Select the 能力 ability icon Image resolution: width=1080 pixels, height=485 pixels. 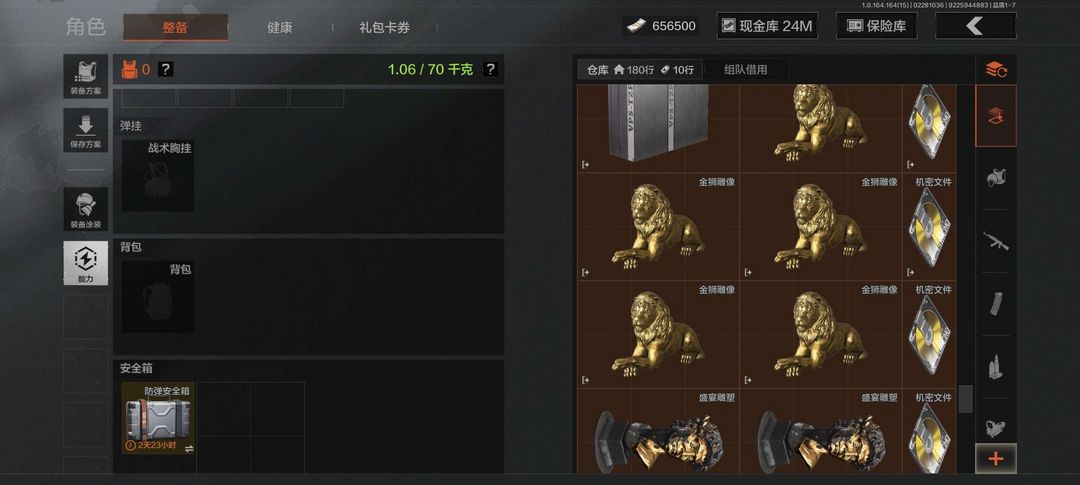(x=85, y=263)
